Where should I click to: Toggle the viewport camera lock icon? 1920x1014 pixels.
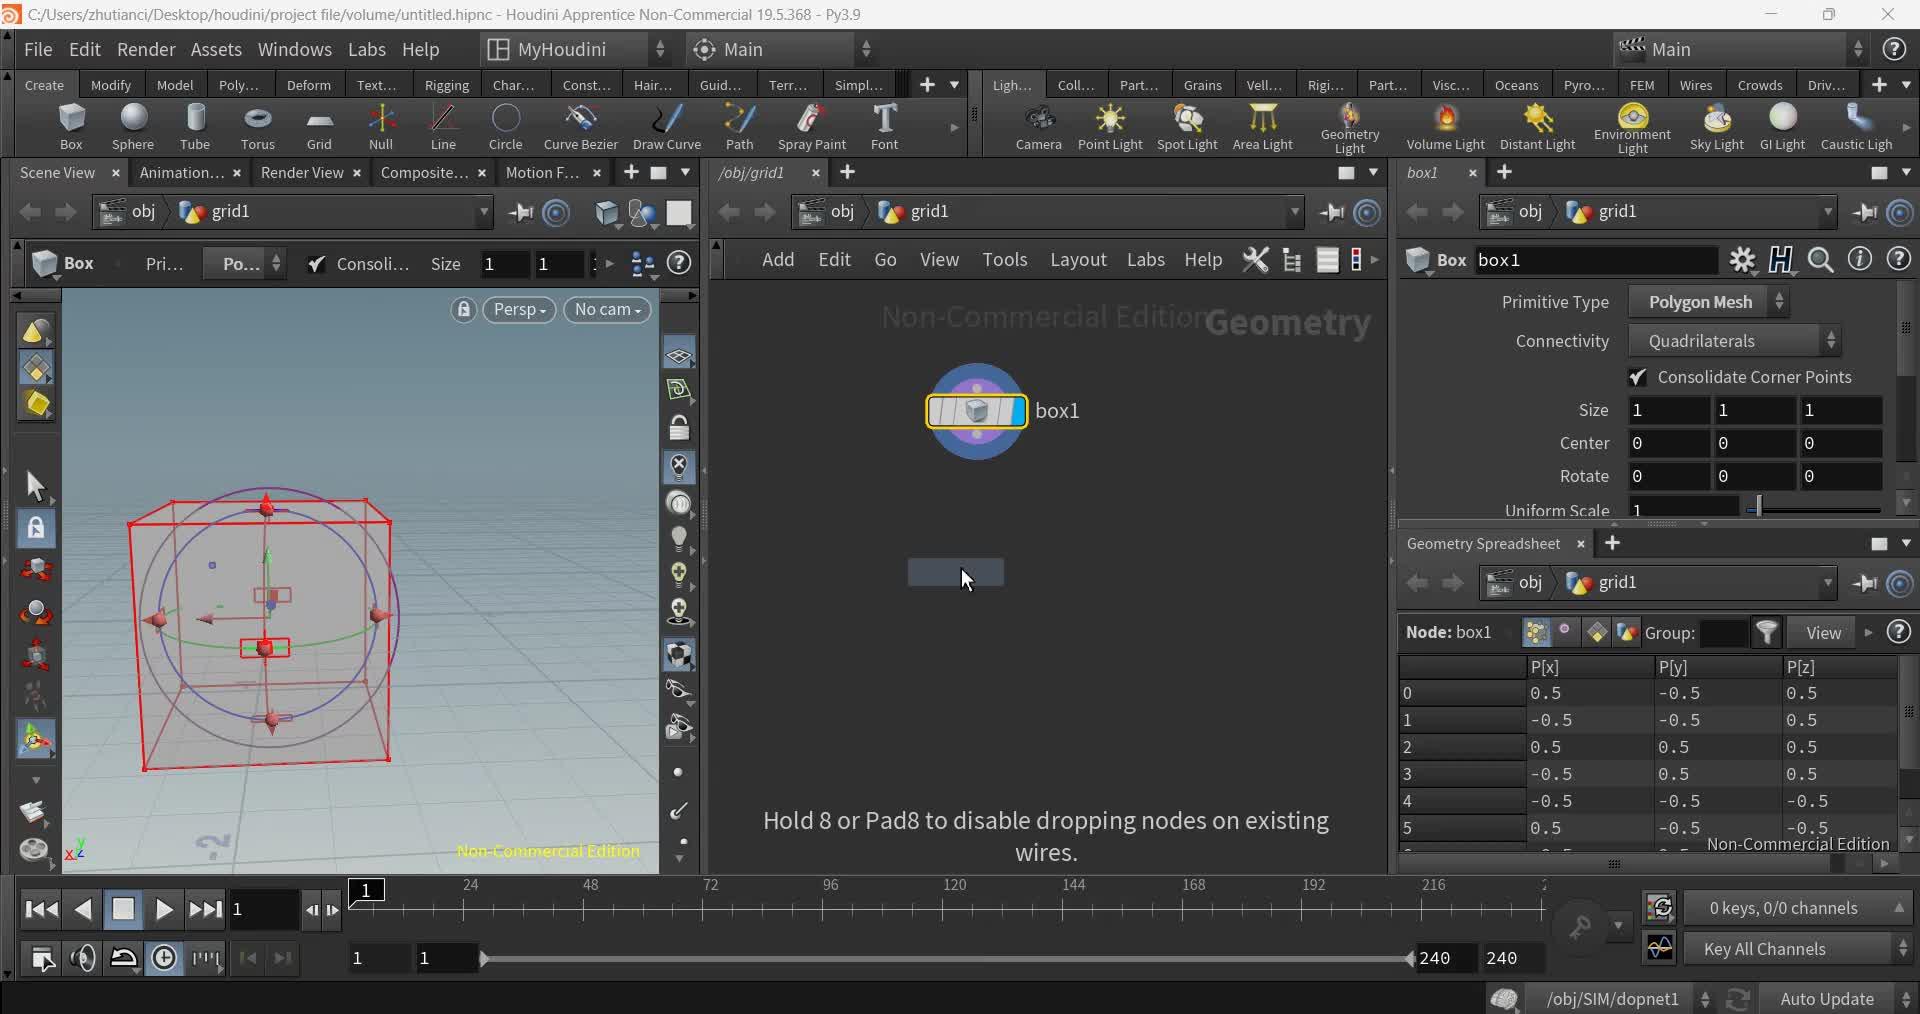[463, 310]
